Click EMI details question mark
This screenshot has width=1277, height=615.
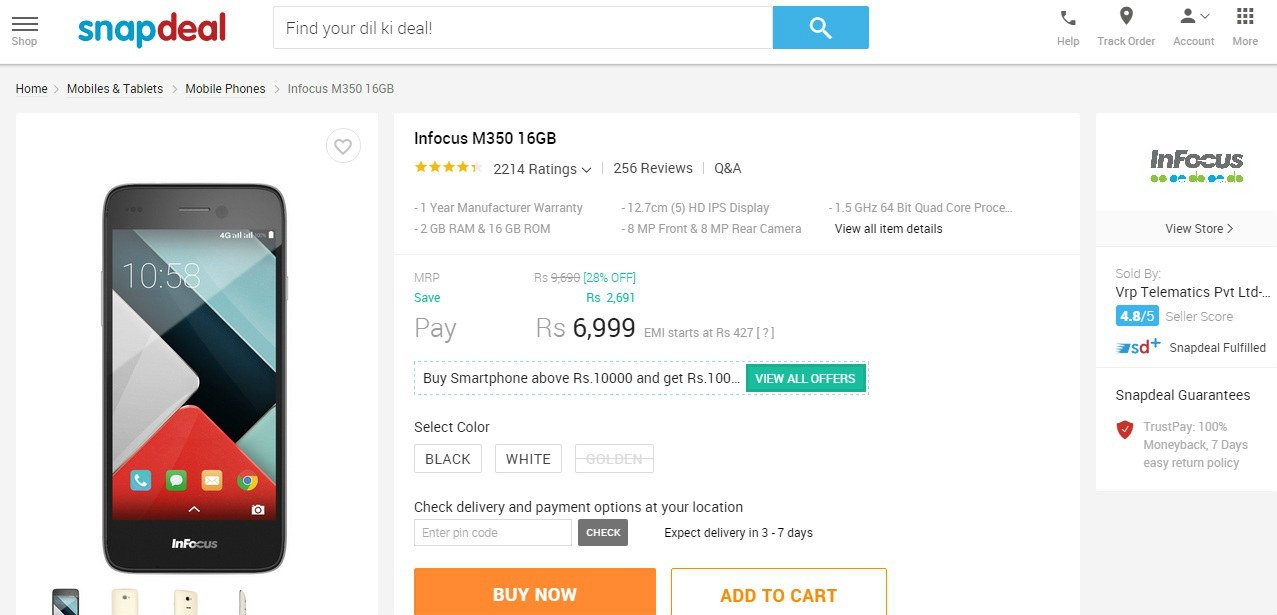[x=765, y=333]
